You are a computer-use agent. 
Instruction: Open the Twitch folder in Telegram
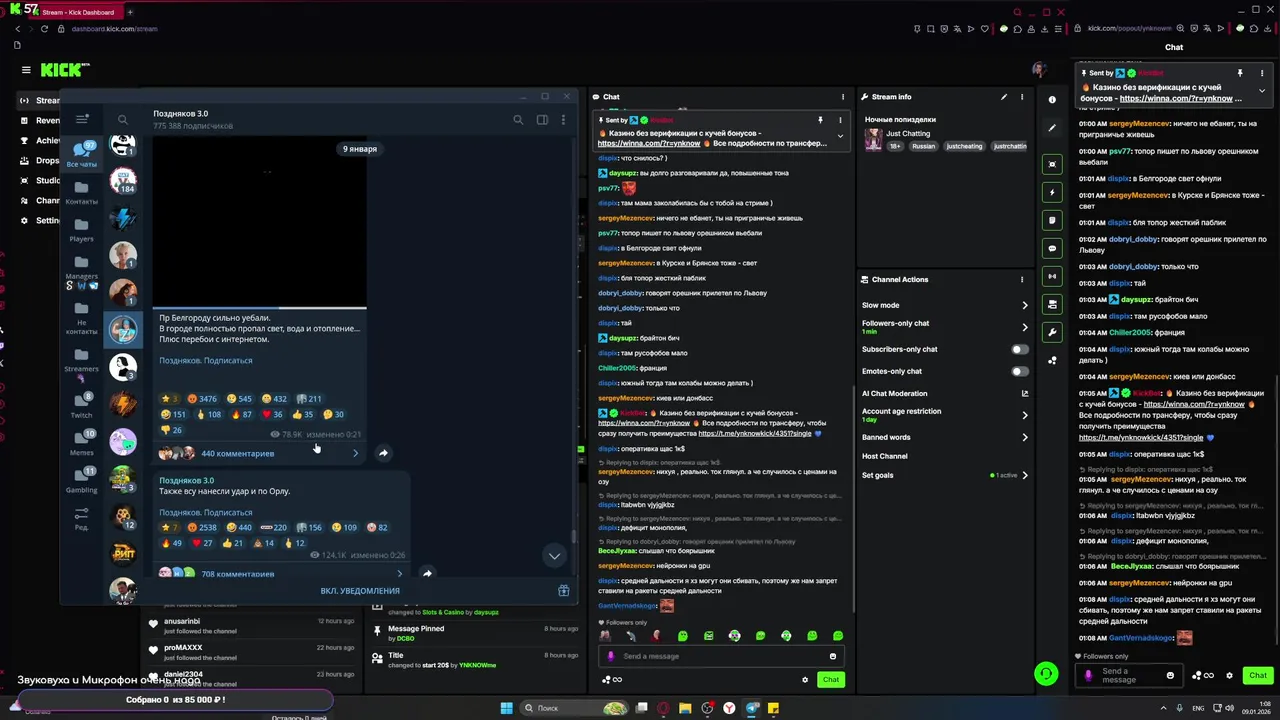[82, 405]
